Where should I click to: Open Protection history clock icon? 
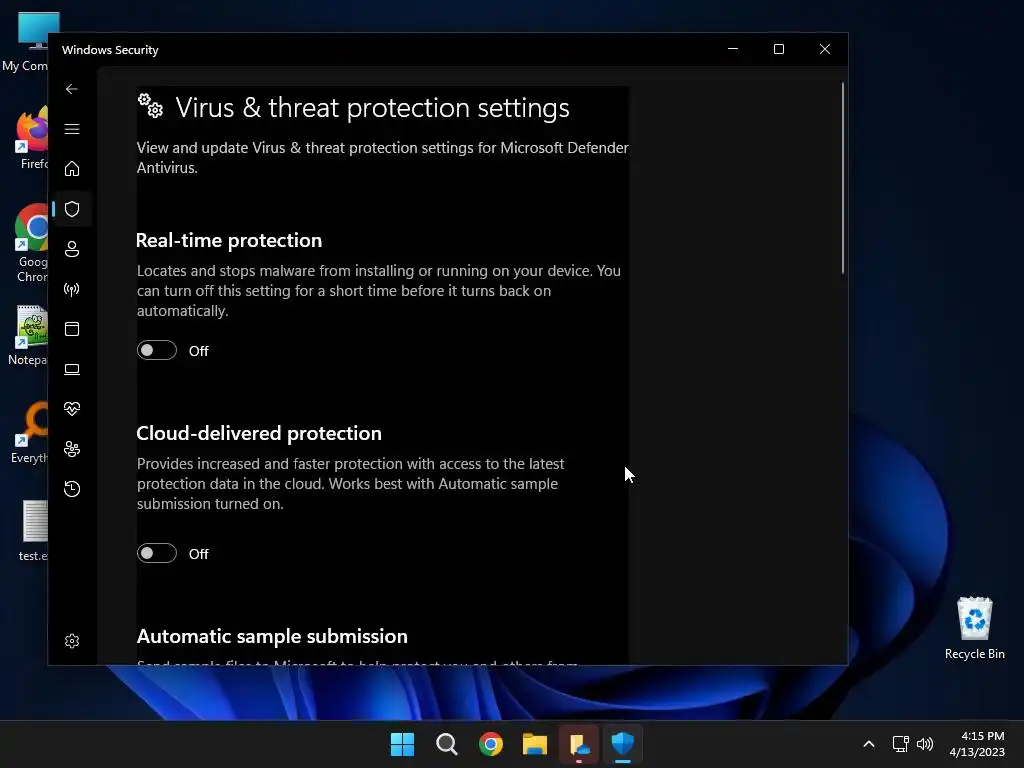pos(72,489)
